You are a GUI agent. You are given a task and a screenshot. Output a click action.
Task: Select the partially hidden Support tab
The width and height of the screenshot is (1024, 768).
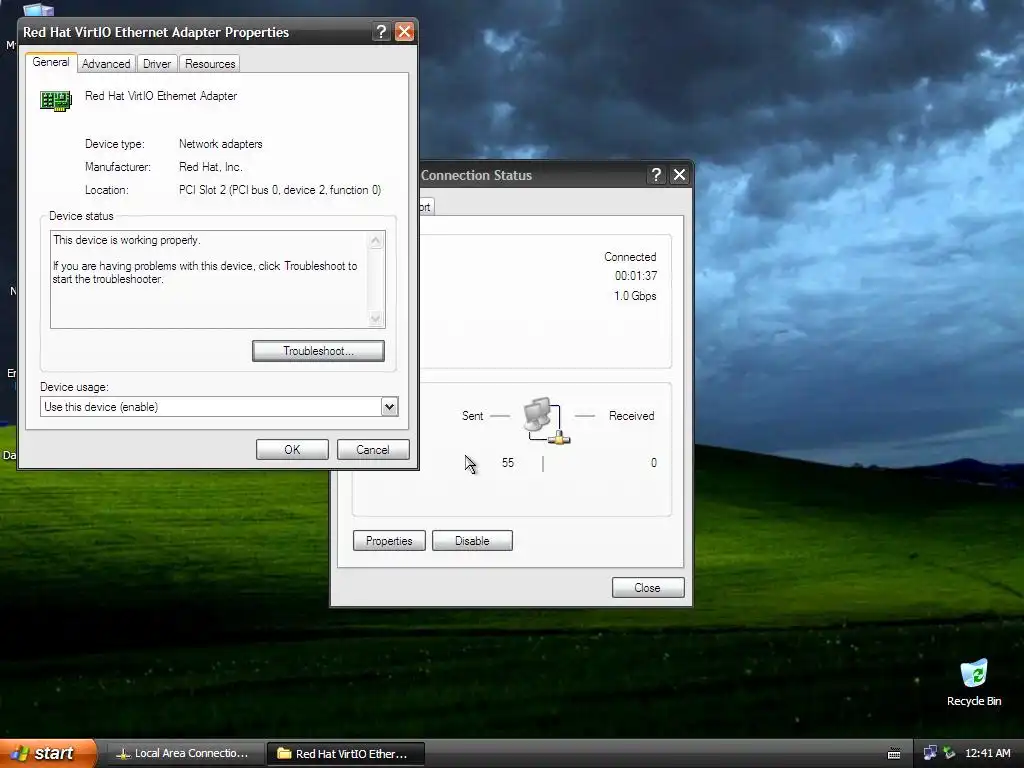(x=426, y=206)
